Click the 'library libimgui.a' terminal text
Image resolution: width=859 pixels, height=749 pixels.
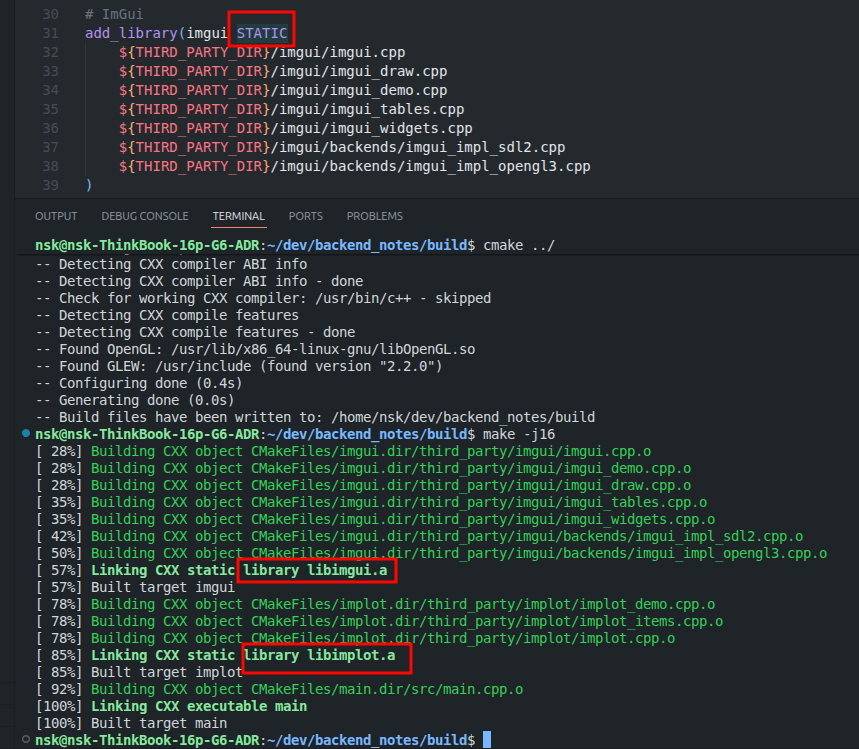point(317,570)
